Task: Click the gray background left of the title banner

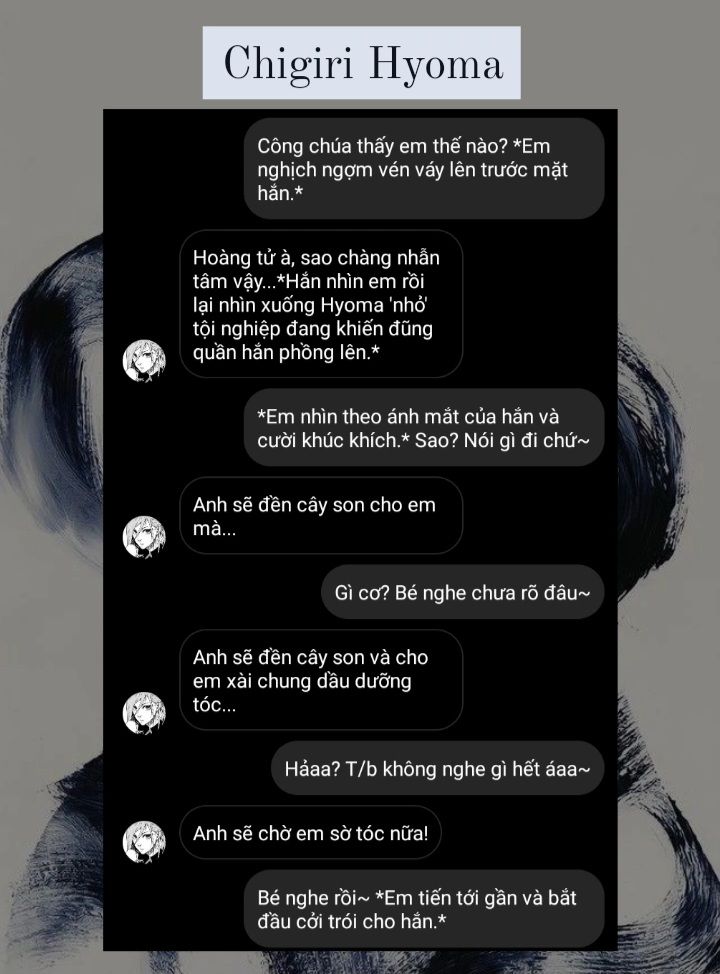Action: (99, 62)
